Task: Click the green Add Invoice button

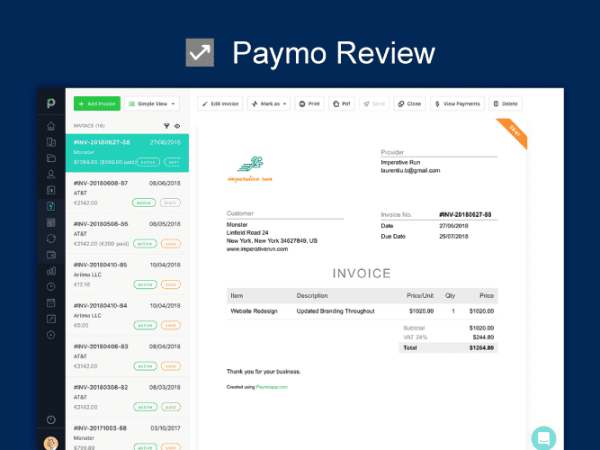Action: [x=97, y=103]
